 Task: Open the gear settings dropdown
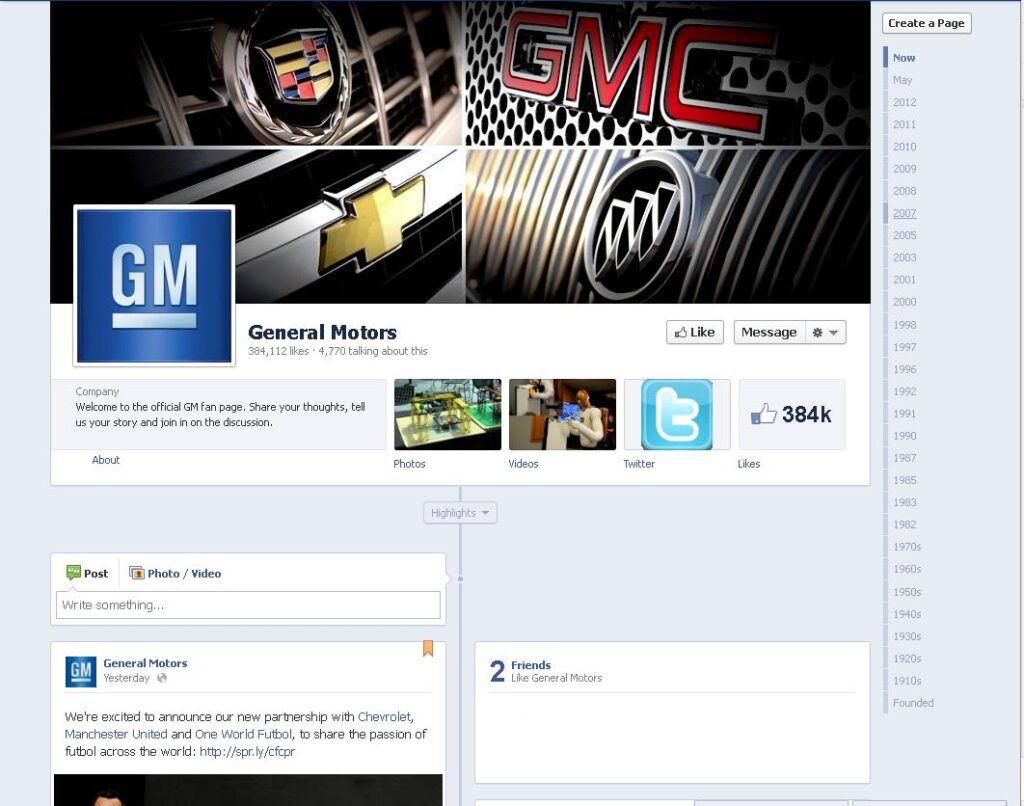pos(825,332)
